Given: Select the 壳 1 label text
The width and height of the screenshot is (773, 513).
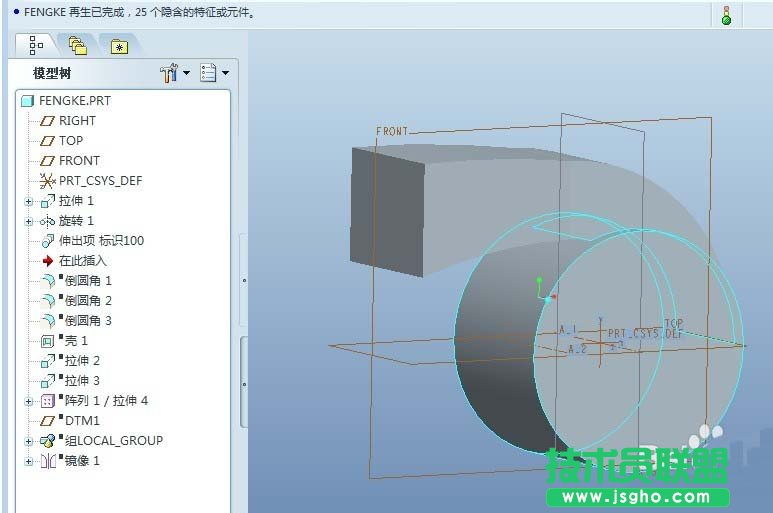Looking at the screenshot, I should [x=76, y=341].
